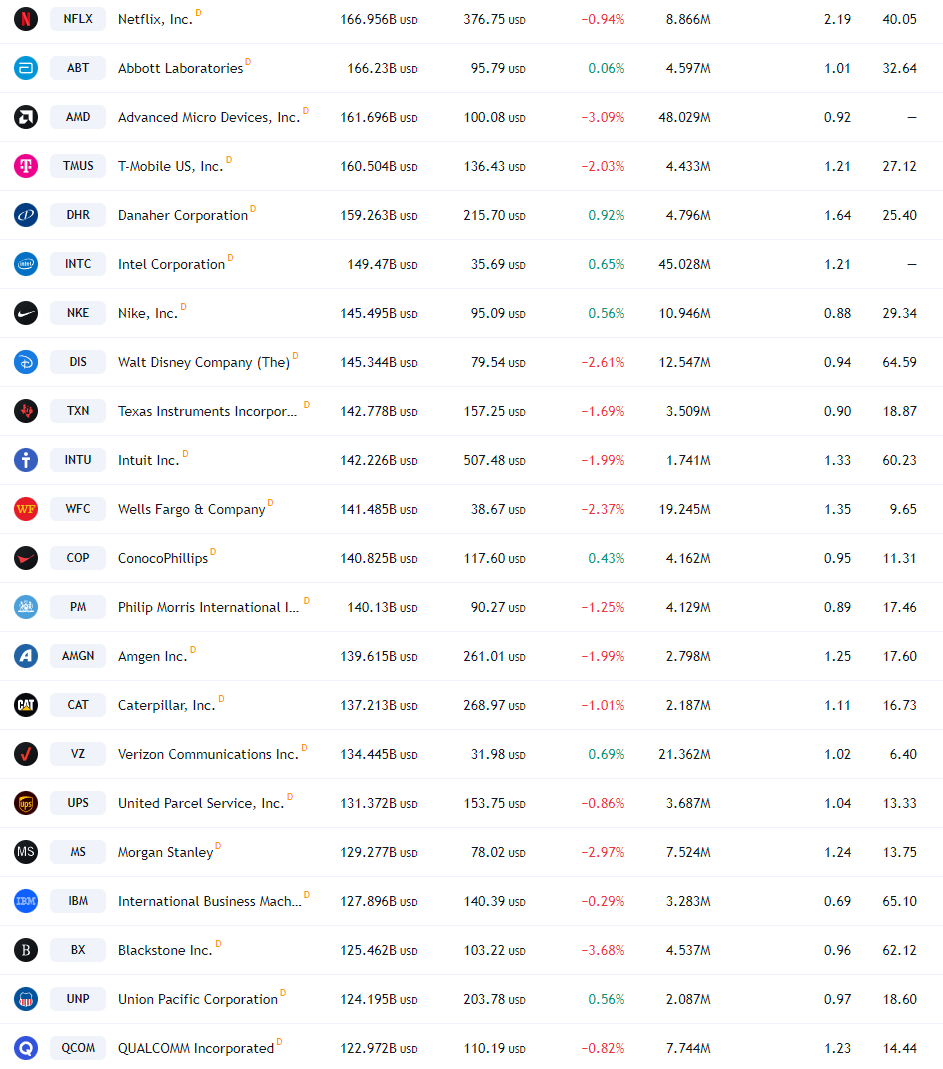Click the Walt Disney logo icon
This screenshot has width=943, height=1069.
point(26,362)
